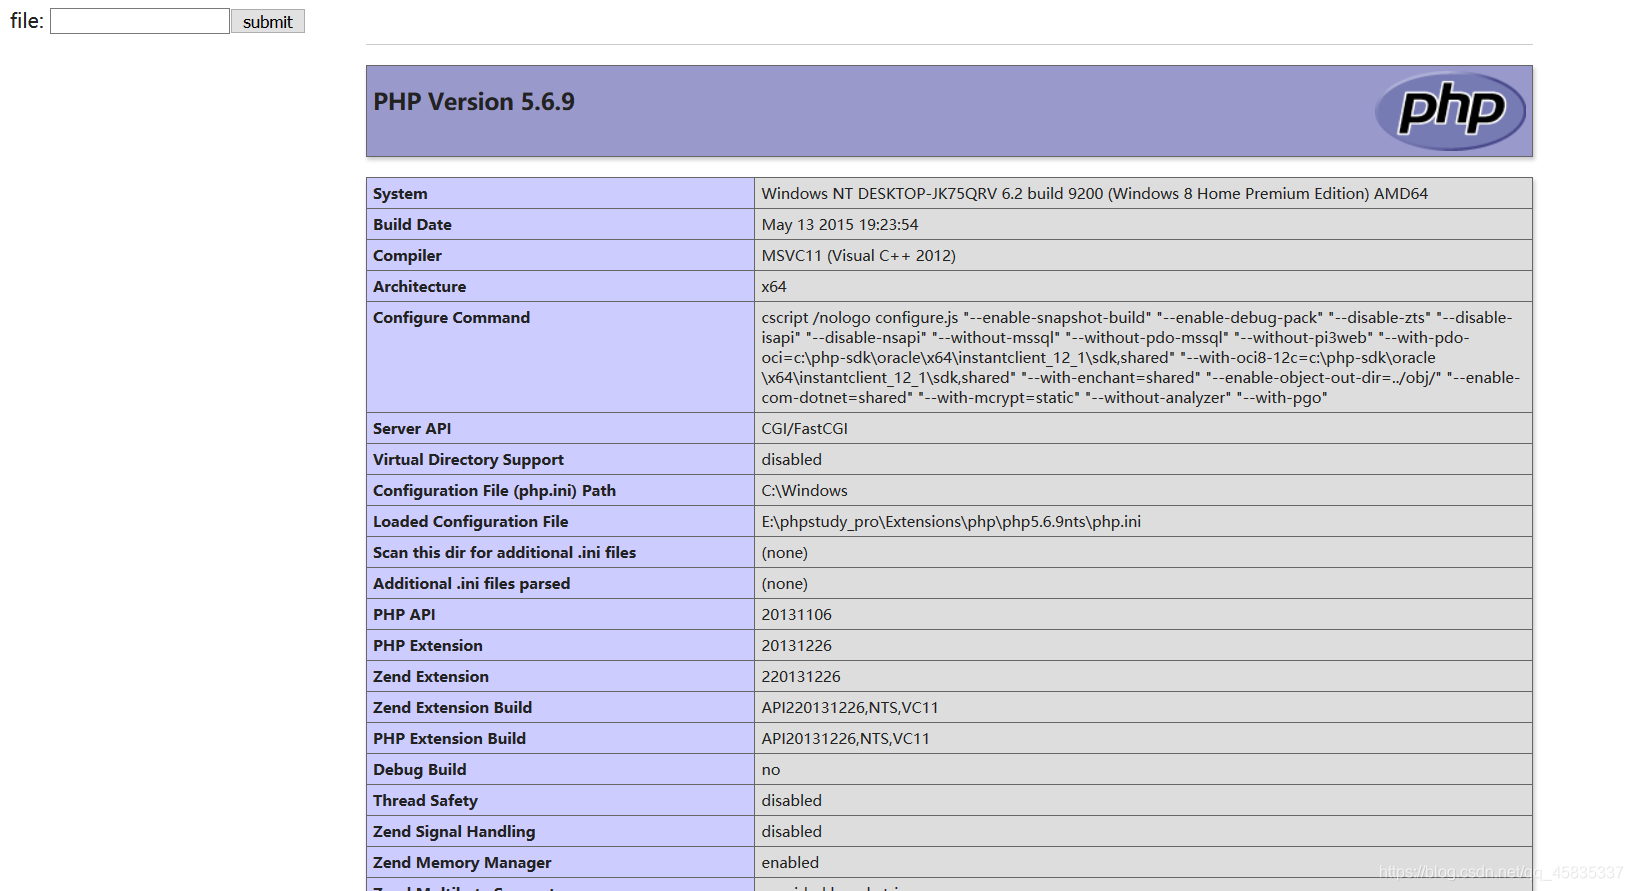This screenshot has width=1633, height=891.
Task: Click "Scan this dir for additional .ini files"
Action: point(504,553)
